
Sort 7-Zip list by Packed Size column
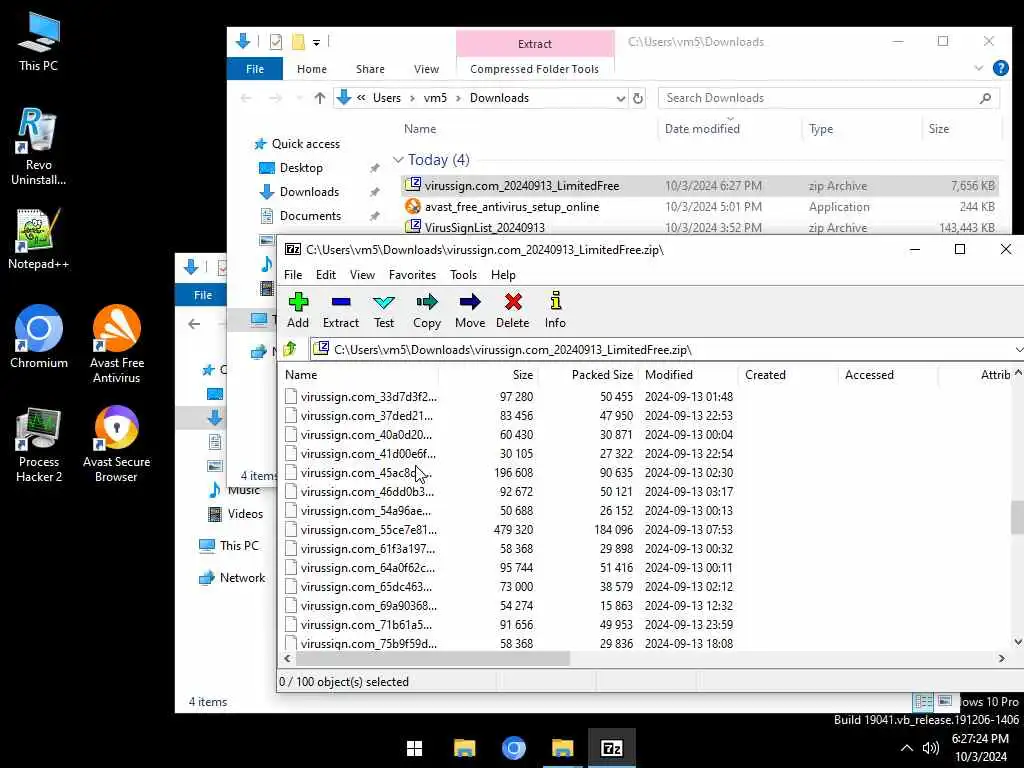tap(601, 375)
